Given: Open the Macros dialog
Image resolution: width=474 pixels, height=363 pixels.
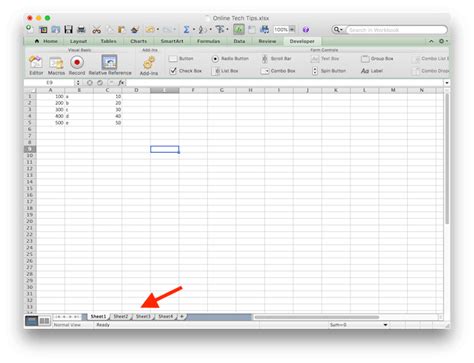Looking at the screenshot, I should (x=56, y=65).
